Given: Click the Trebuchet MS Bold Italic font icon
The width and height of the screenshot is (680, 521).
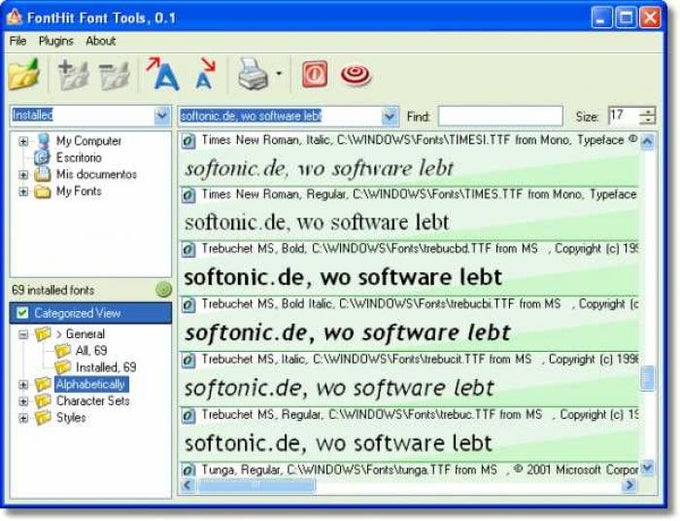Looking at the screenshot, I should (188, 305).
